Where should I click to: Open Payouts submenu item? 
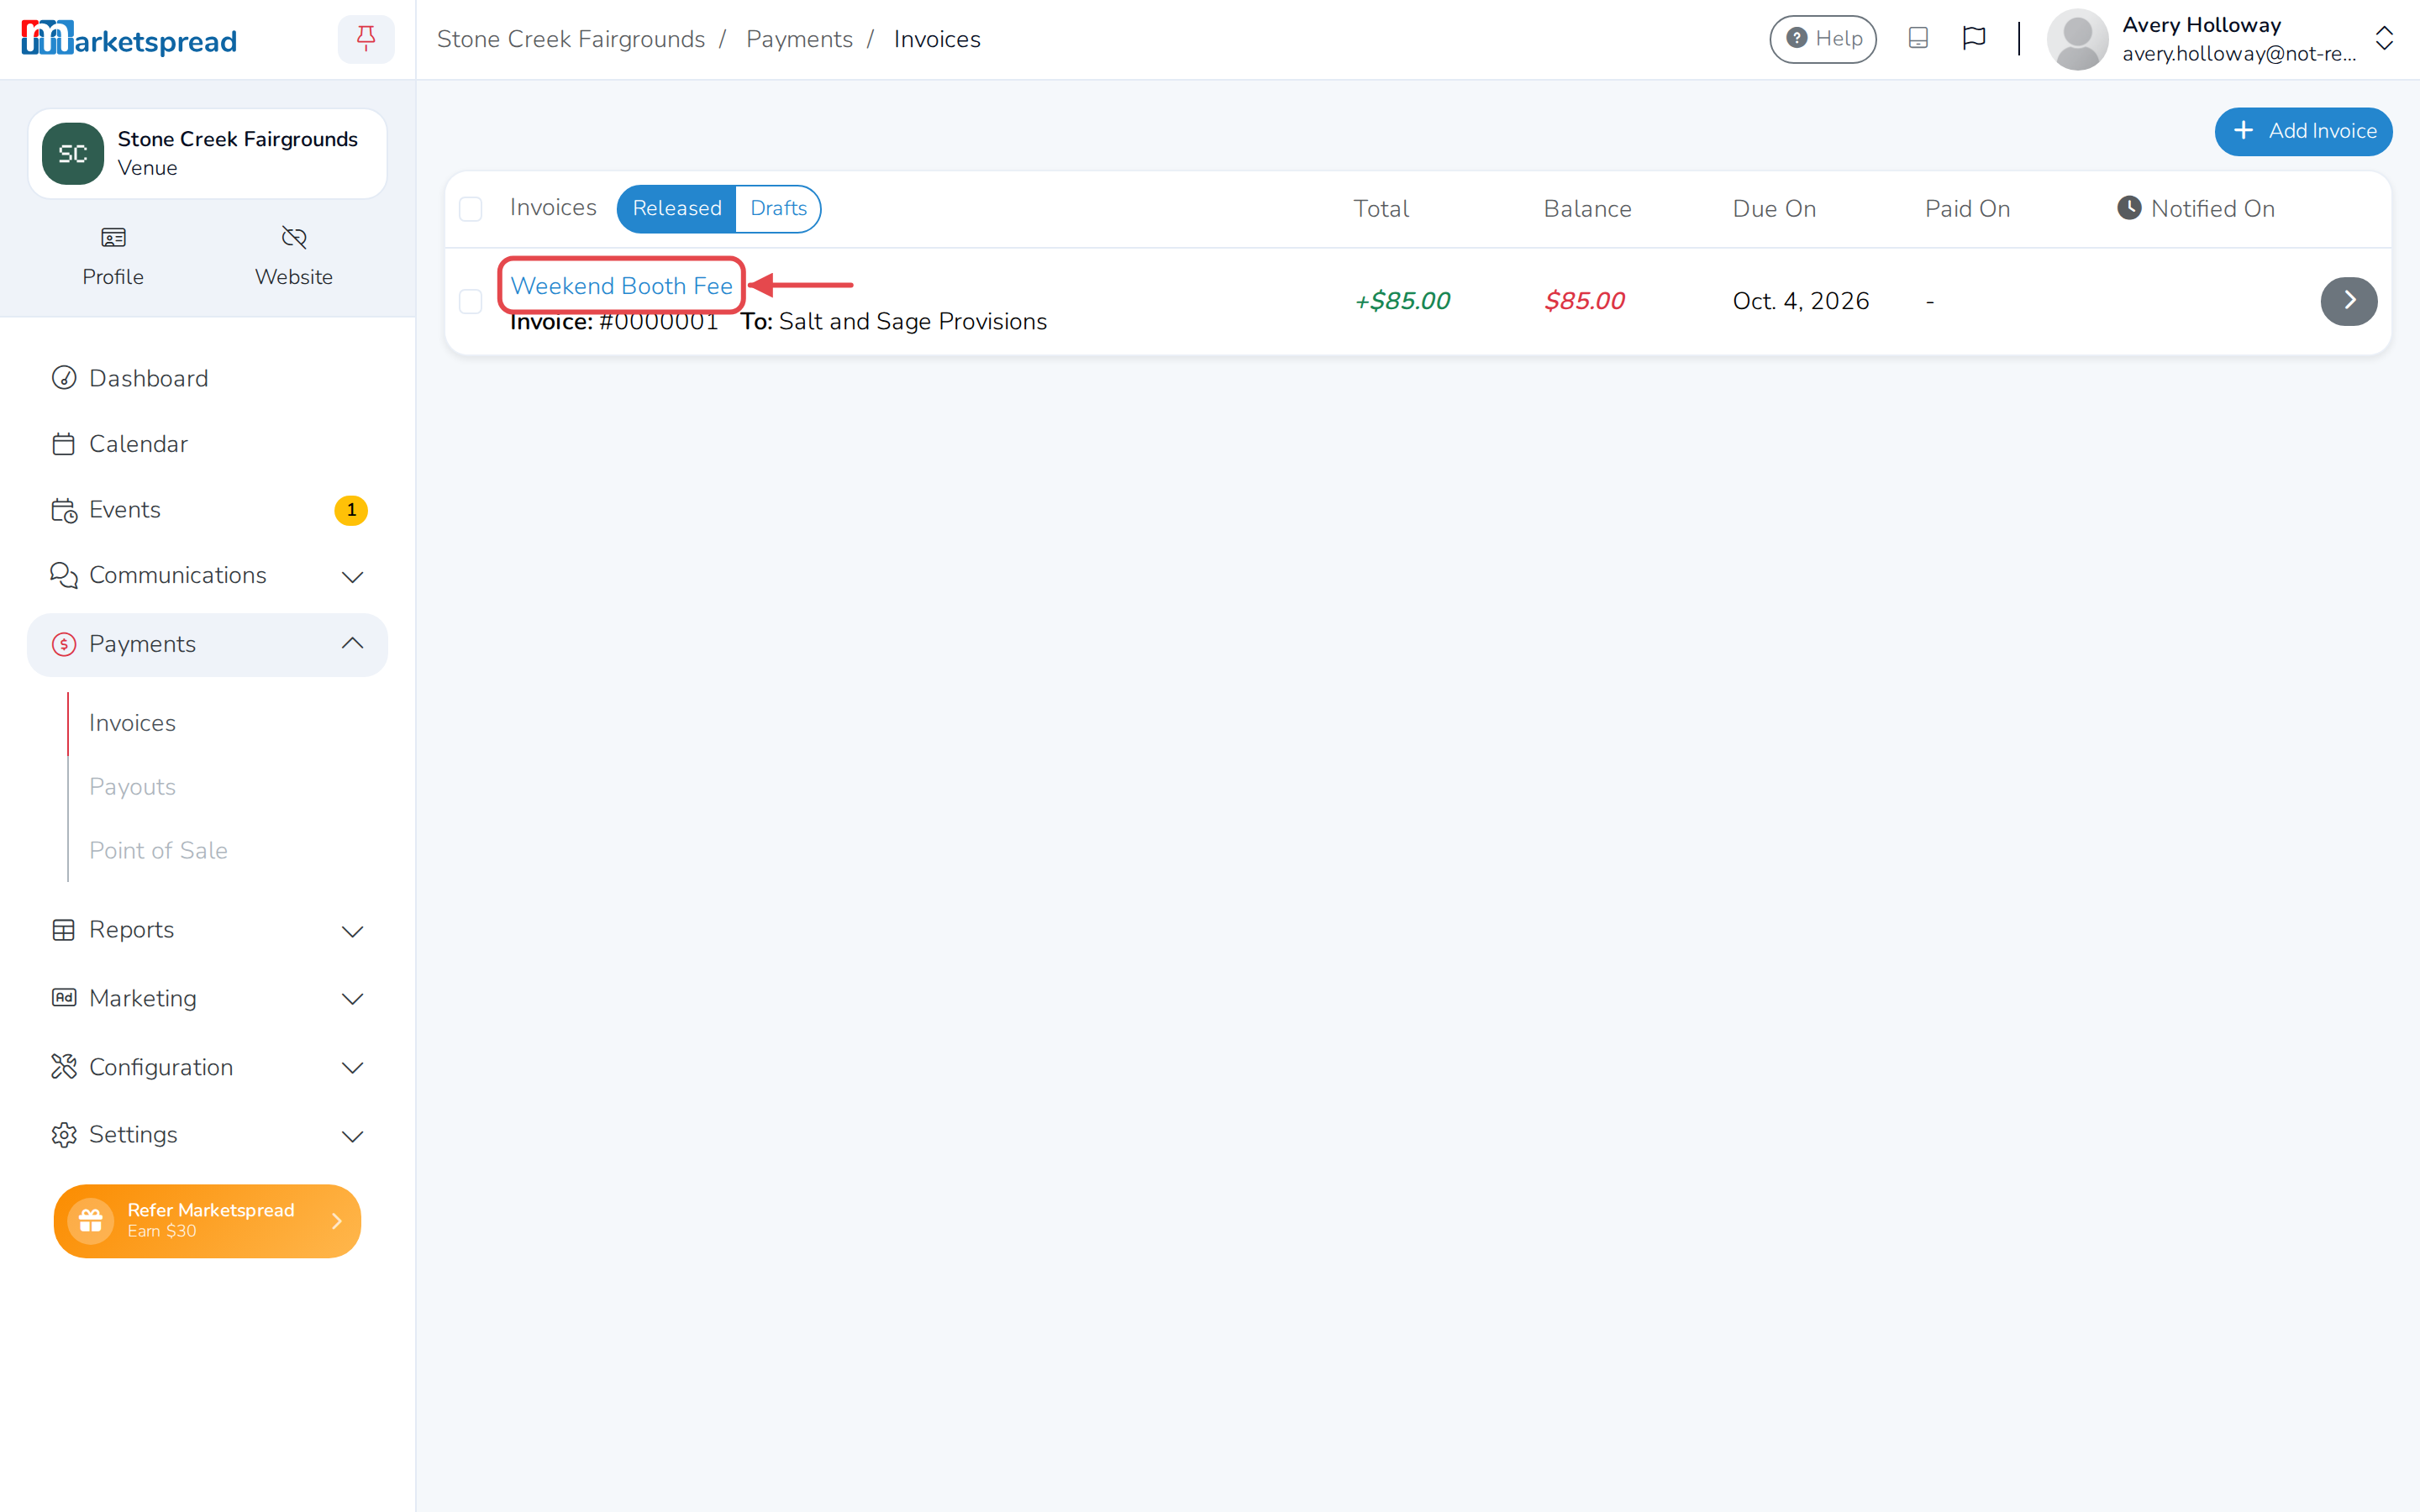point(132,787)
